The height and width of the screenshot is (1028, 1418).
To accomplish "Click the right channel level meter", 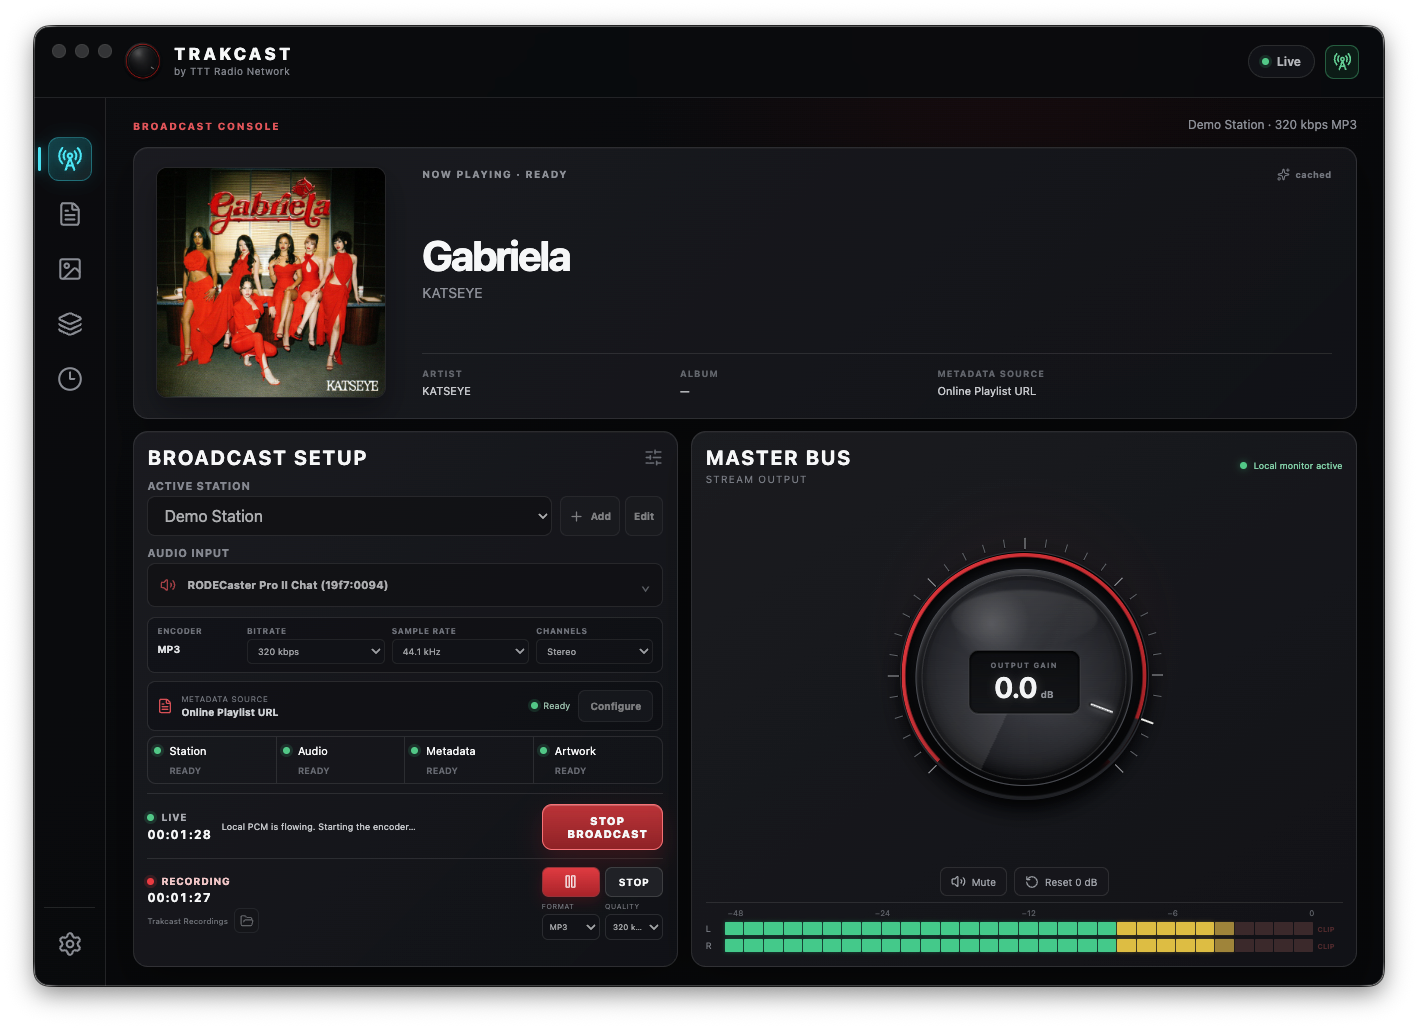I will point(1018,946).
